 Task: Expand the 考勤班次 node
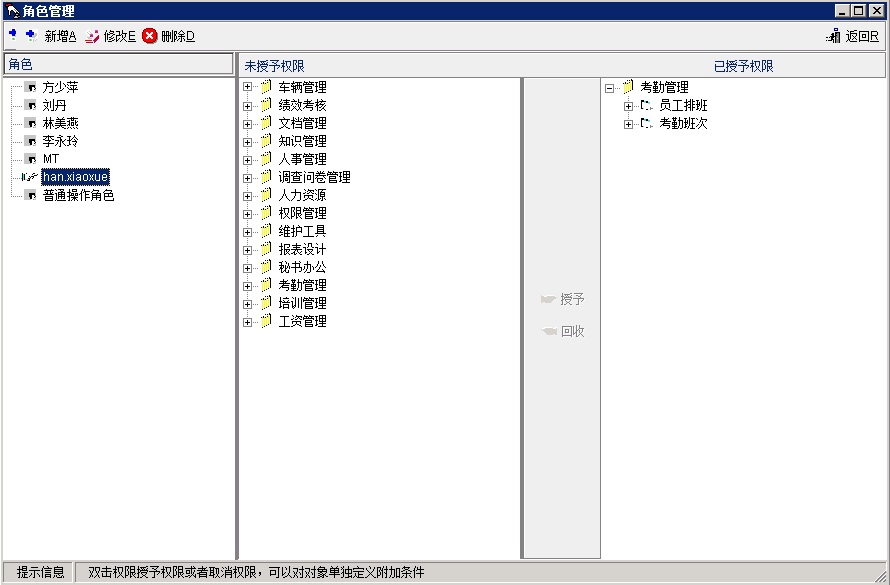pos(628,123)
